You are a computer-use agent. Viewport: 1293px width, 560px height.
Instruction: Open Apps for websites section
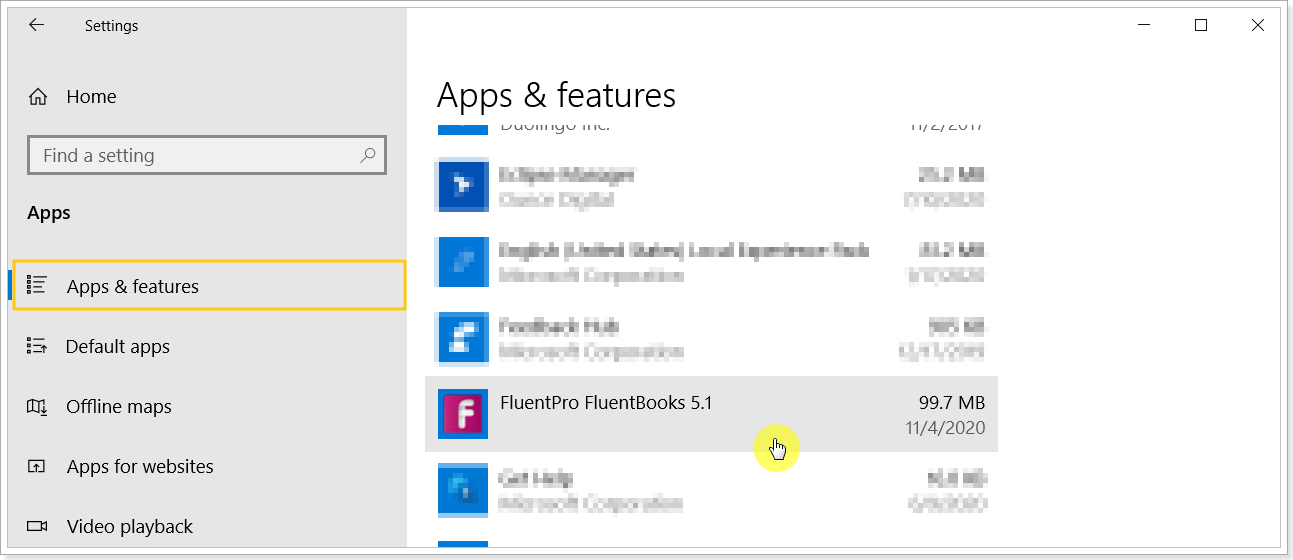[209, 466]
